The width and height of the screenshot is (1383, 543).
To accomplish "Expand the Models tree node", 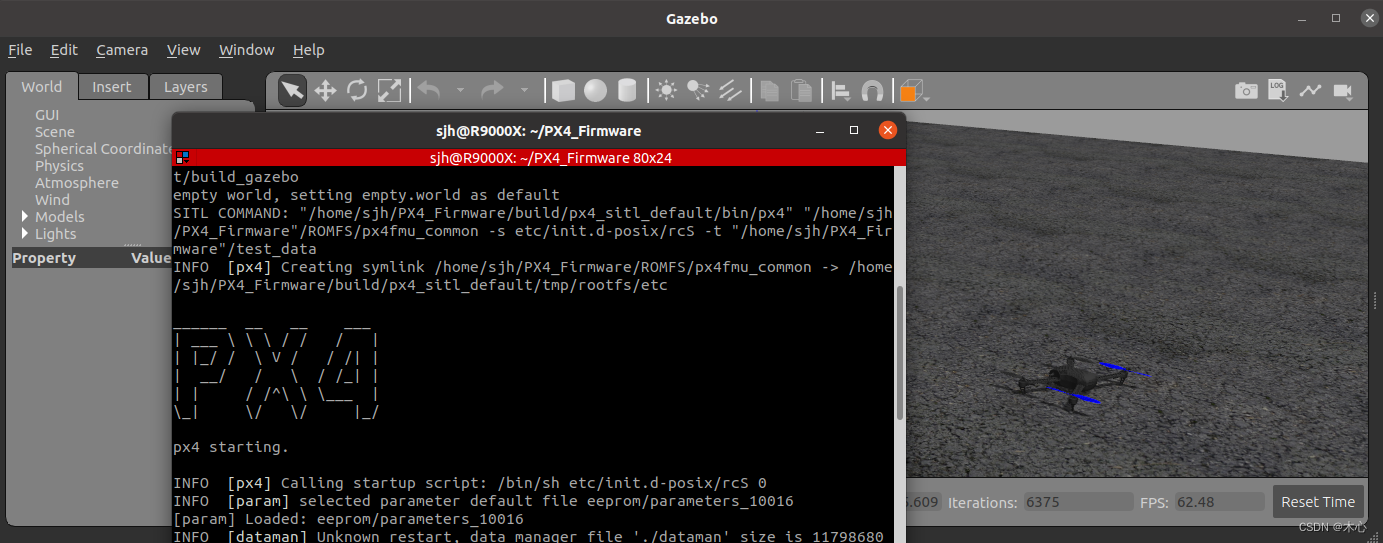I will pos(26,217).
